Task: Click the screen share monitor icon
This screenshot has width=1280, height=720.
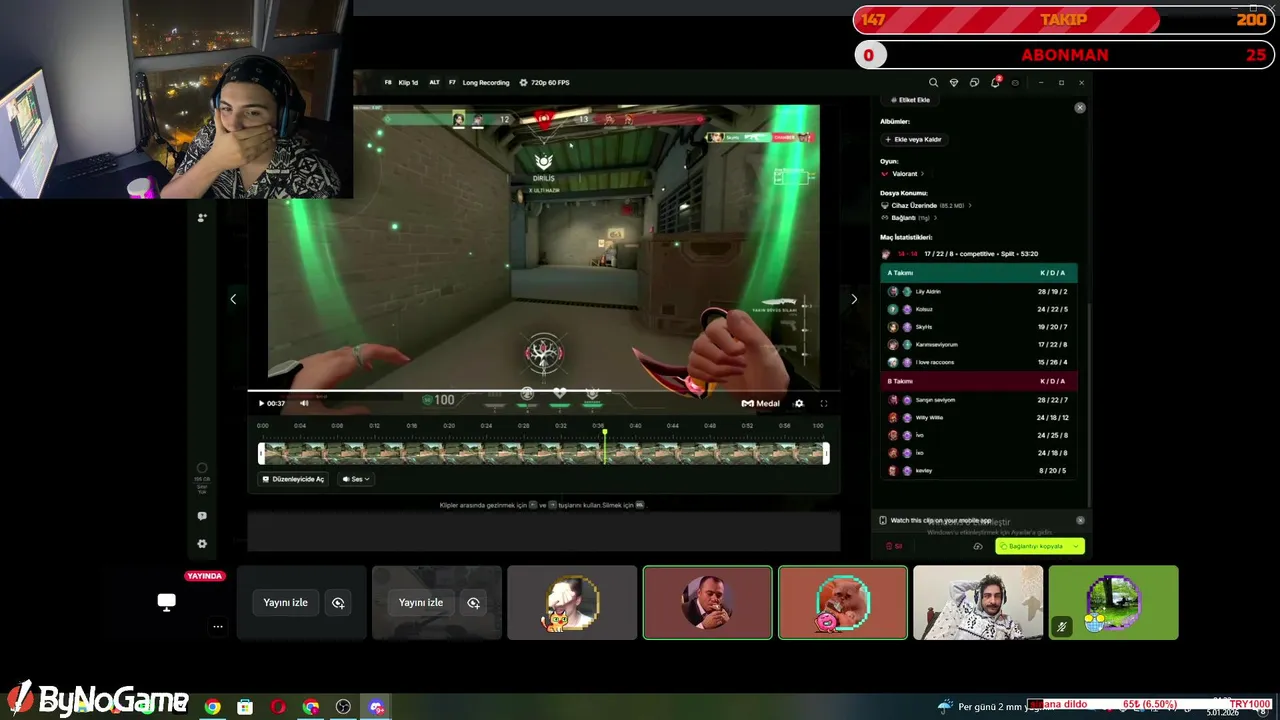Action: [167, 602]
